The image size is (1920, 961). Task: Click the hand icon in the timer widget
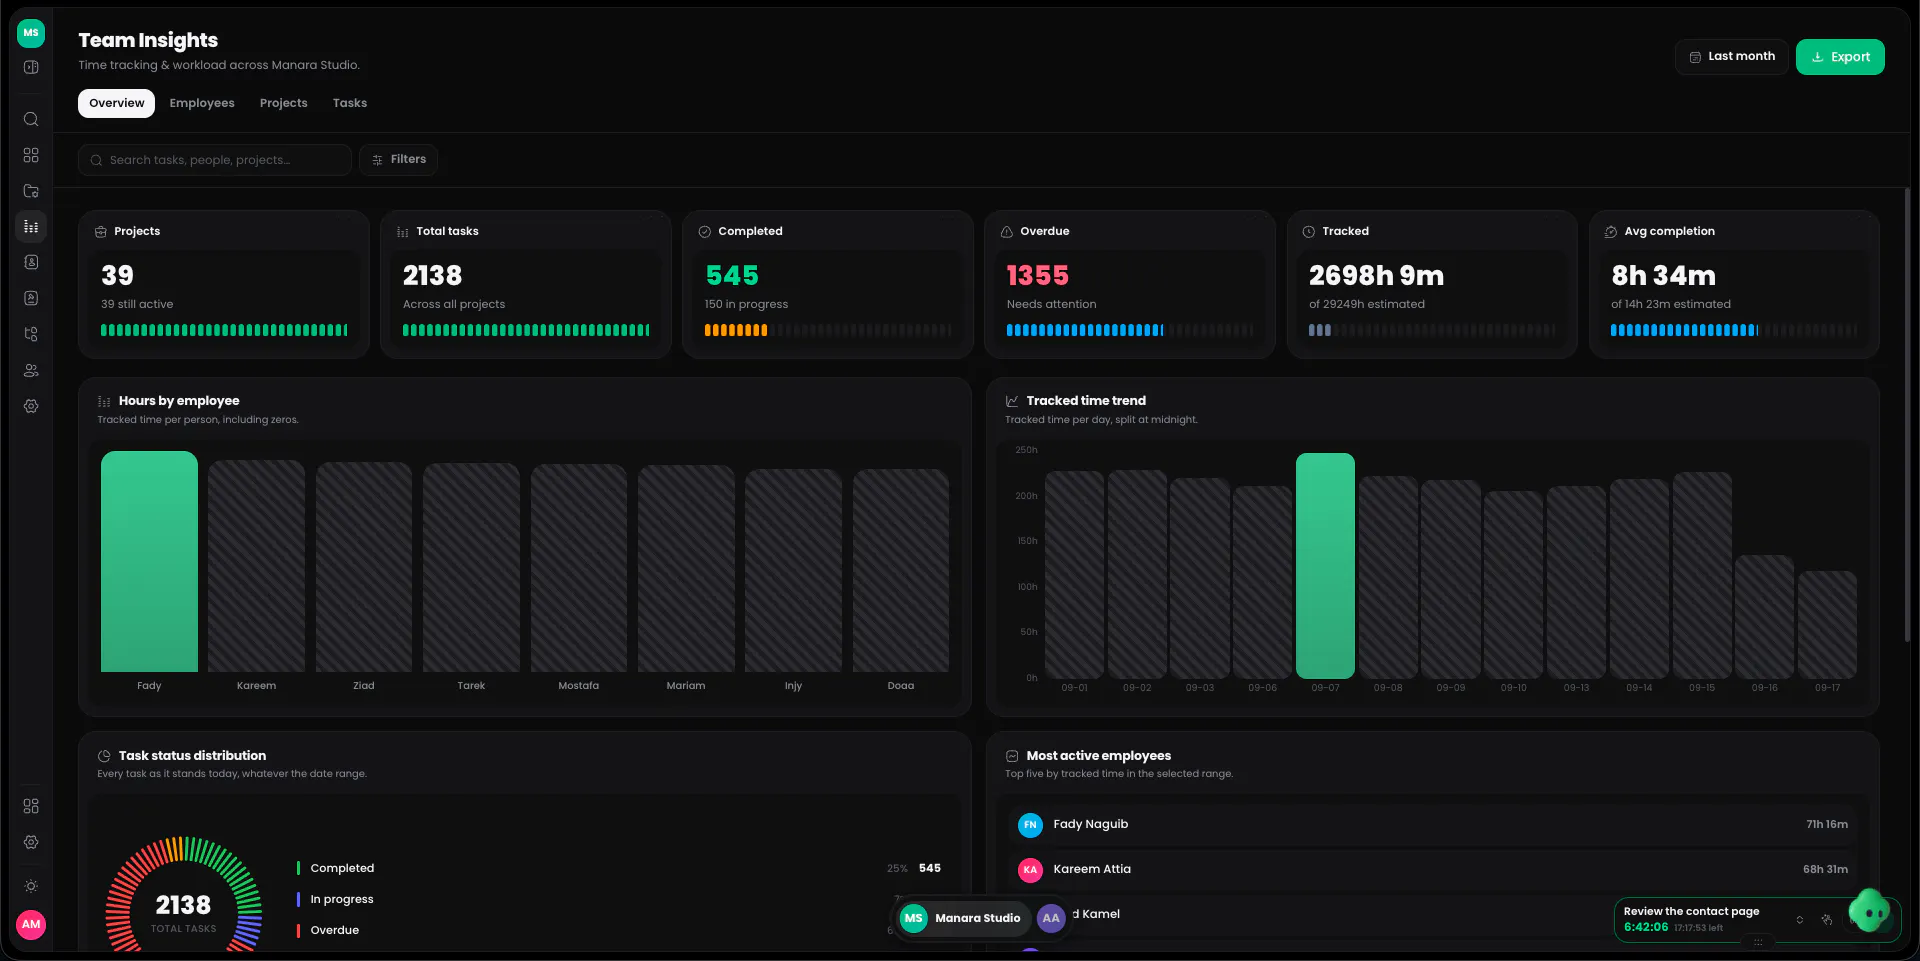click(x=1827, y=919)
